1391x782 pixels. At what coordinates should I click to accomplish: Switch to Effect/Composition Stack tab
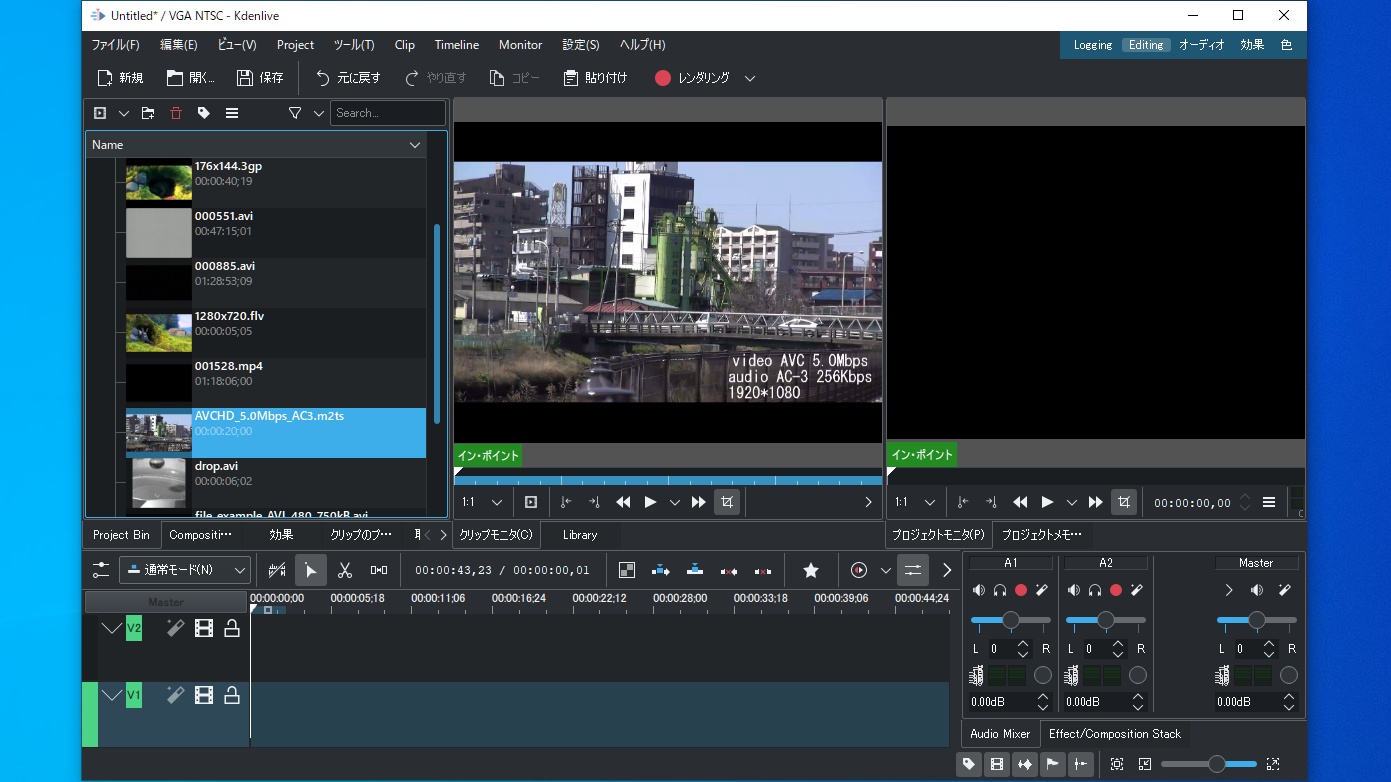click(x=1115, y=734)
